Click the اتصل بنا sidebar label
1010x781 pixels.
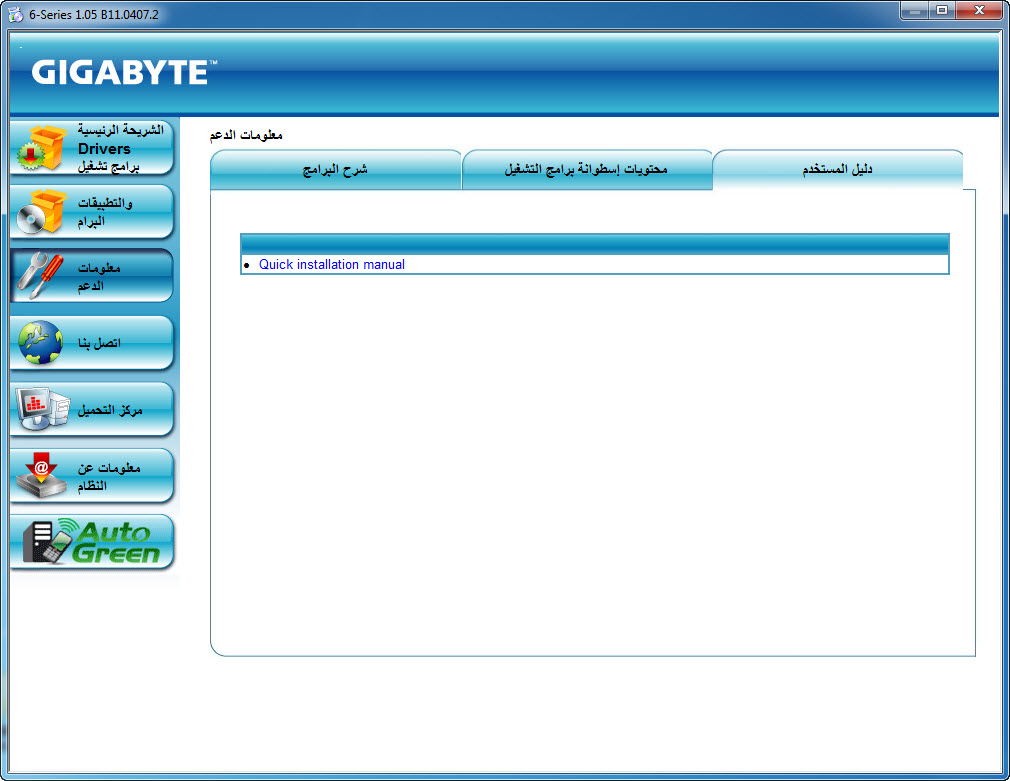(x=99, y=343)
